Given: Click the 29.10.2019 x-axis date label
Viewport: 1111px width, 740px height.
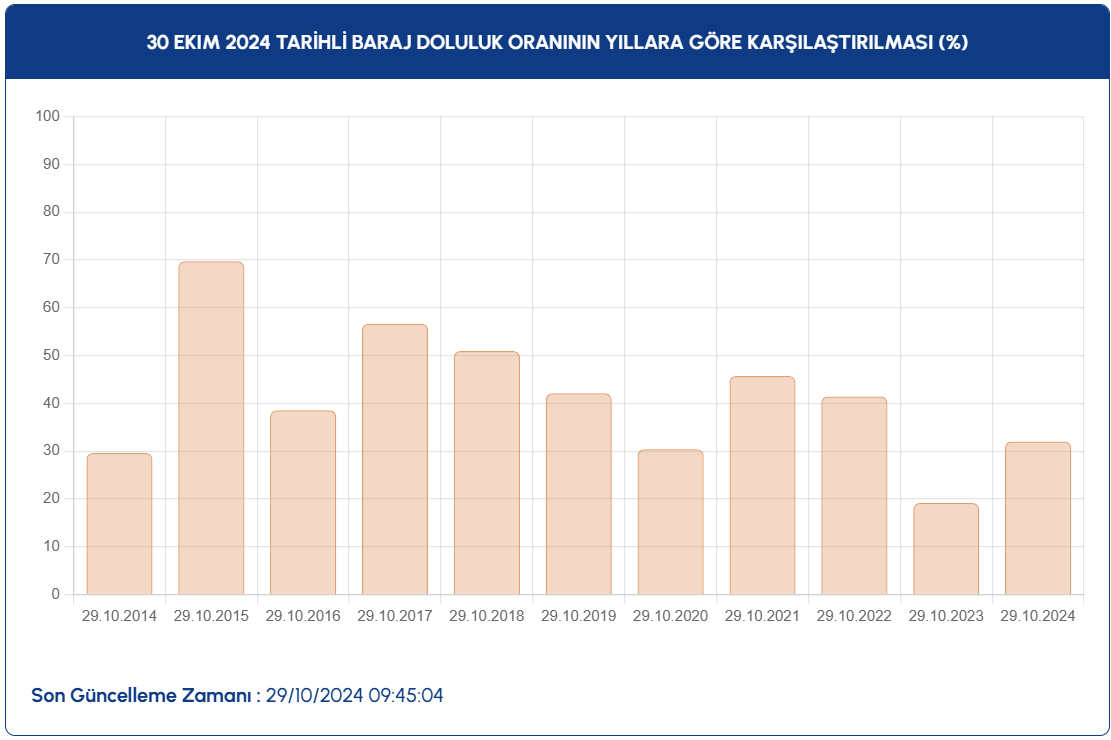Looking at the screenshot, I should tap(579, 616).
